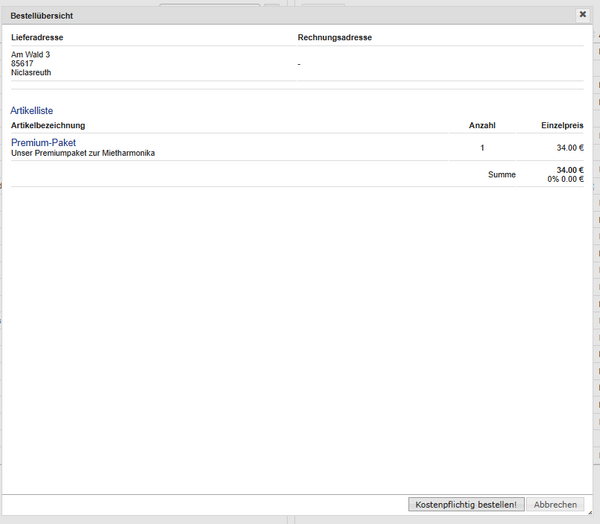Screen dimensions: 600x524
Task: Select the Einzelpreis column header
Action: 562,126
